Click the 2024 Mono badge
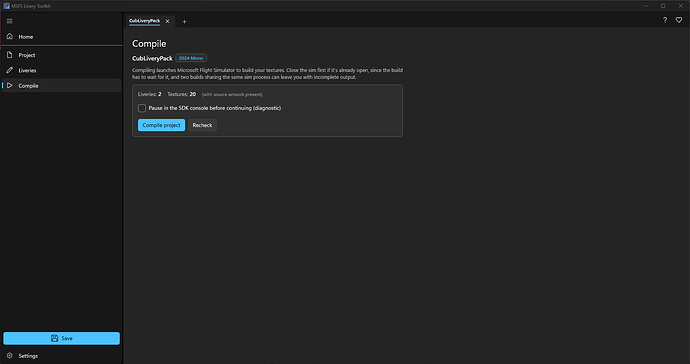The height and width of the screenshot is (364, 690). [x=191, y=58]
